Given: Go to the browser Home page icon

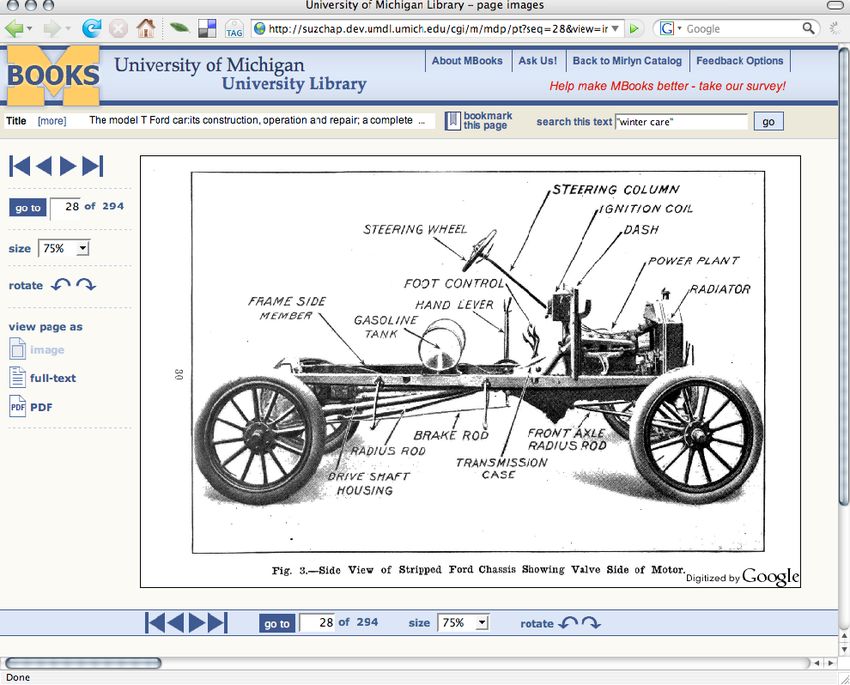Looking at the screenshot, I should pos(146,28).
